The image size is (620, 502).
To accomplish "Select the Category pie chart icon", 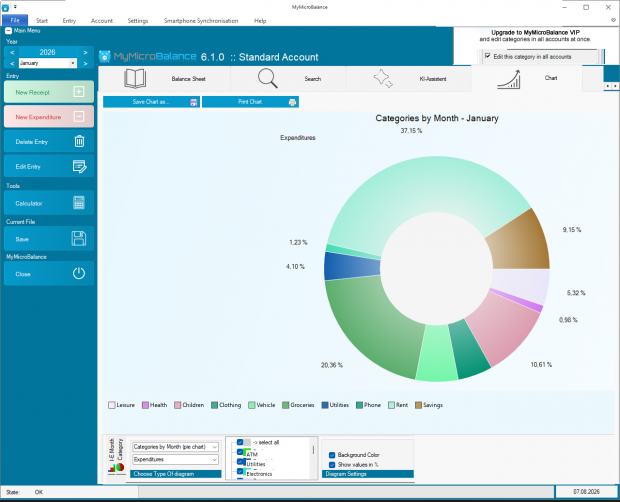I will coord(119,467).
